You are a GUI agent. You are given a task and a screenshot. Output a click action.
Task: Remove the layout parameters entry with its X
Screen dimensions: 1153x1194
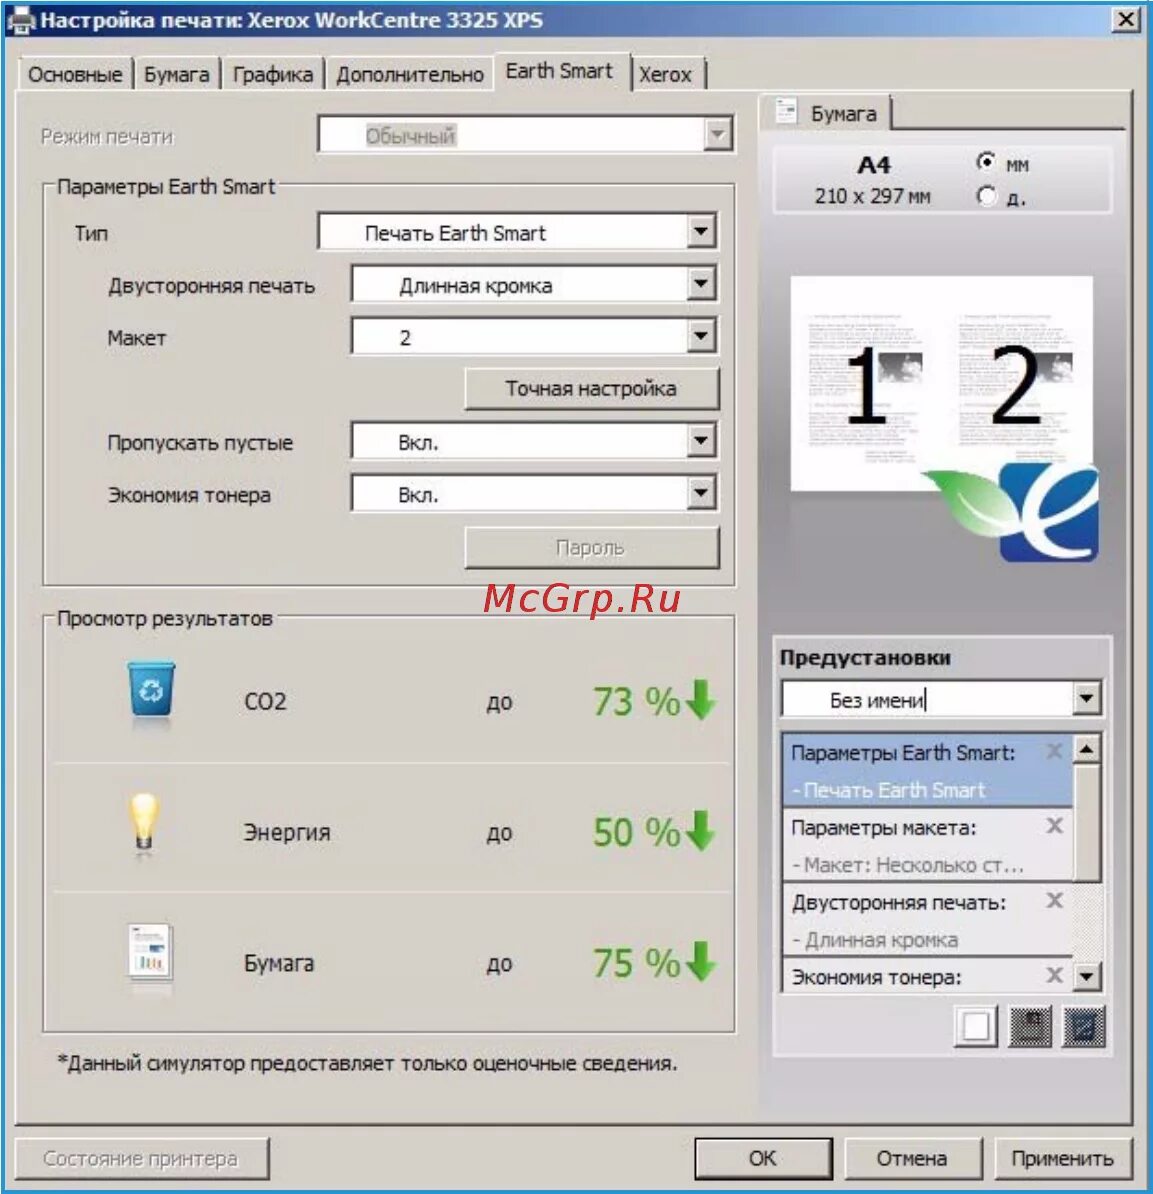(1054, 825)
